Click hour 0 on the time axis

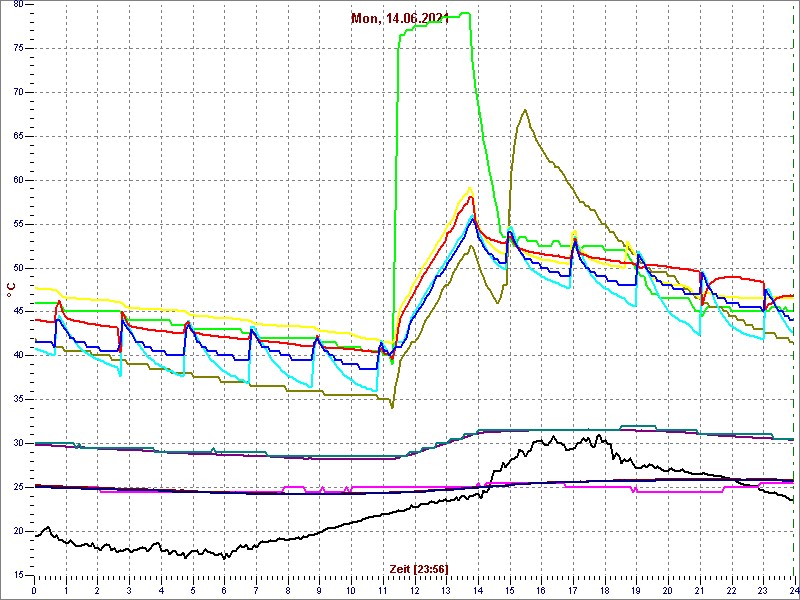coord(34,590)
